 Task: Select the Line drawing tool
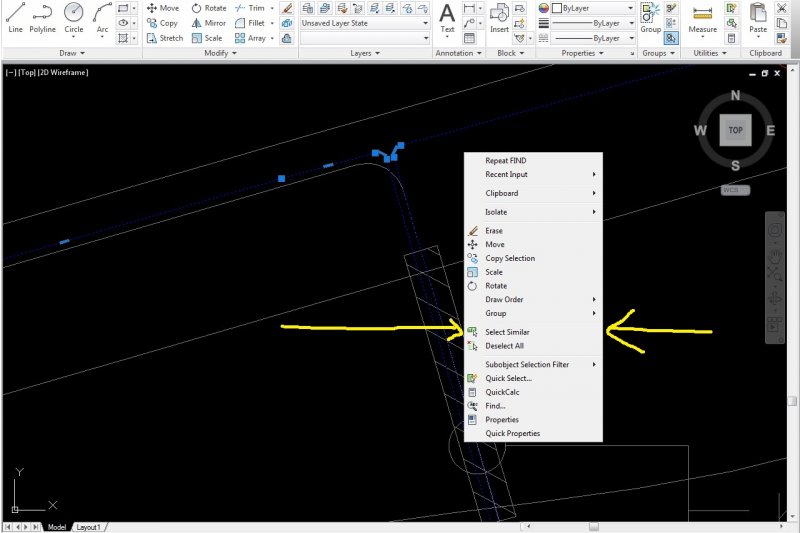click(x=15, y=16)
